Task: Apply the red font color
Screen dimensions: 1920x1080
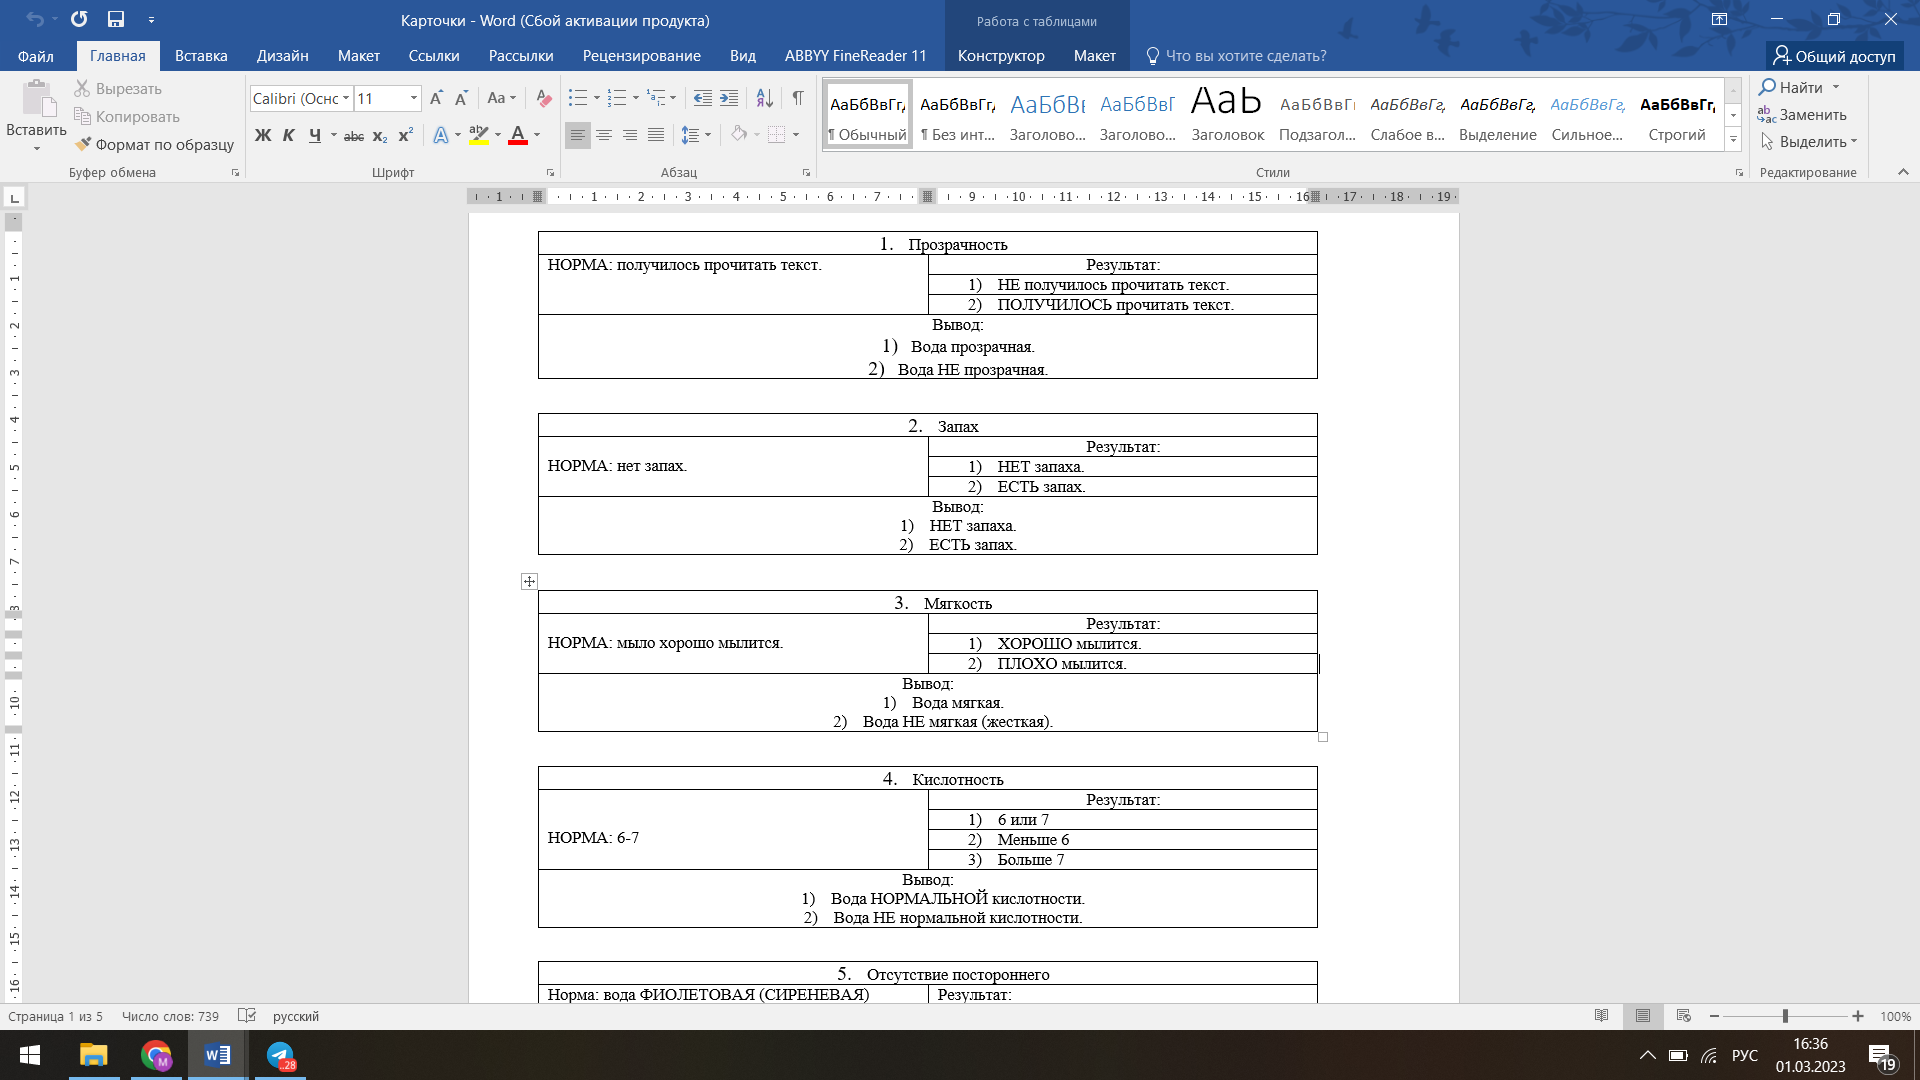Action: [518, 135]
